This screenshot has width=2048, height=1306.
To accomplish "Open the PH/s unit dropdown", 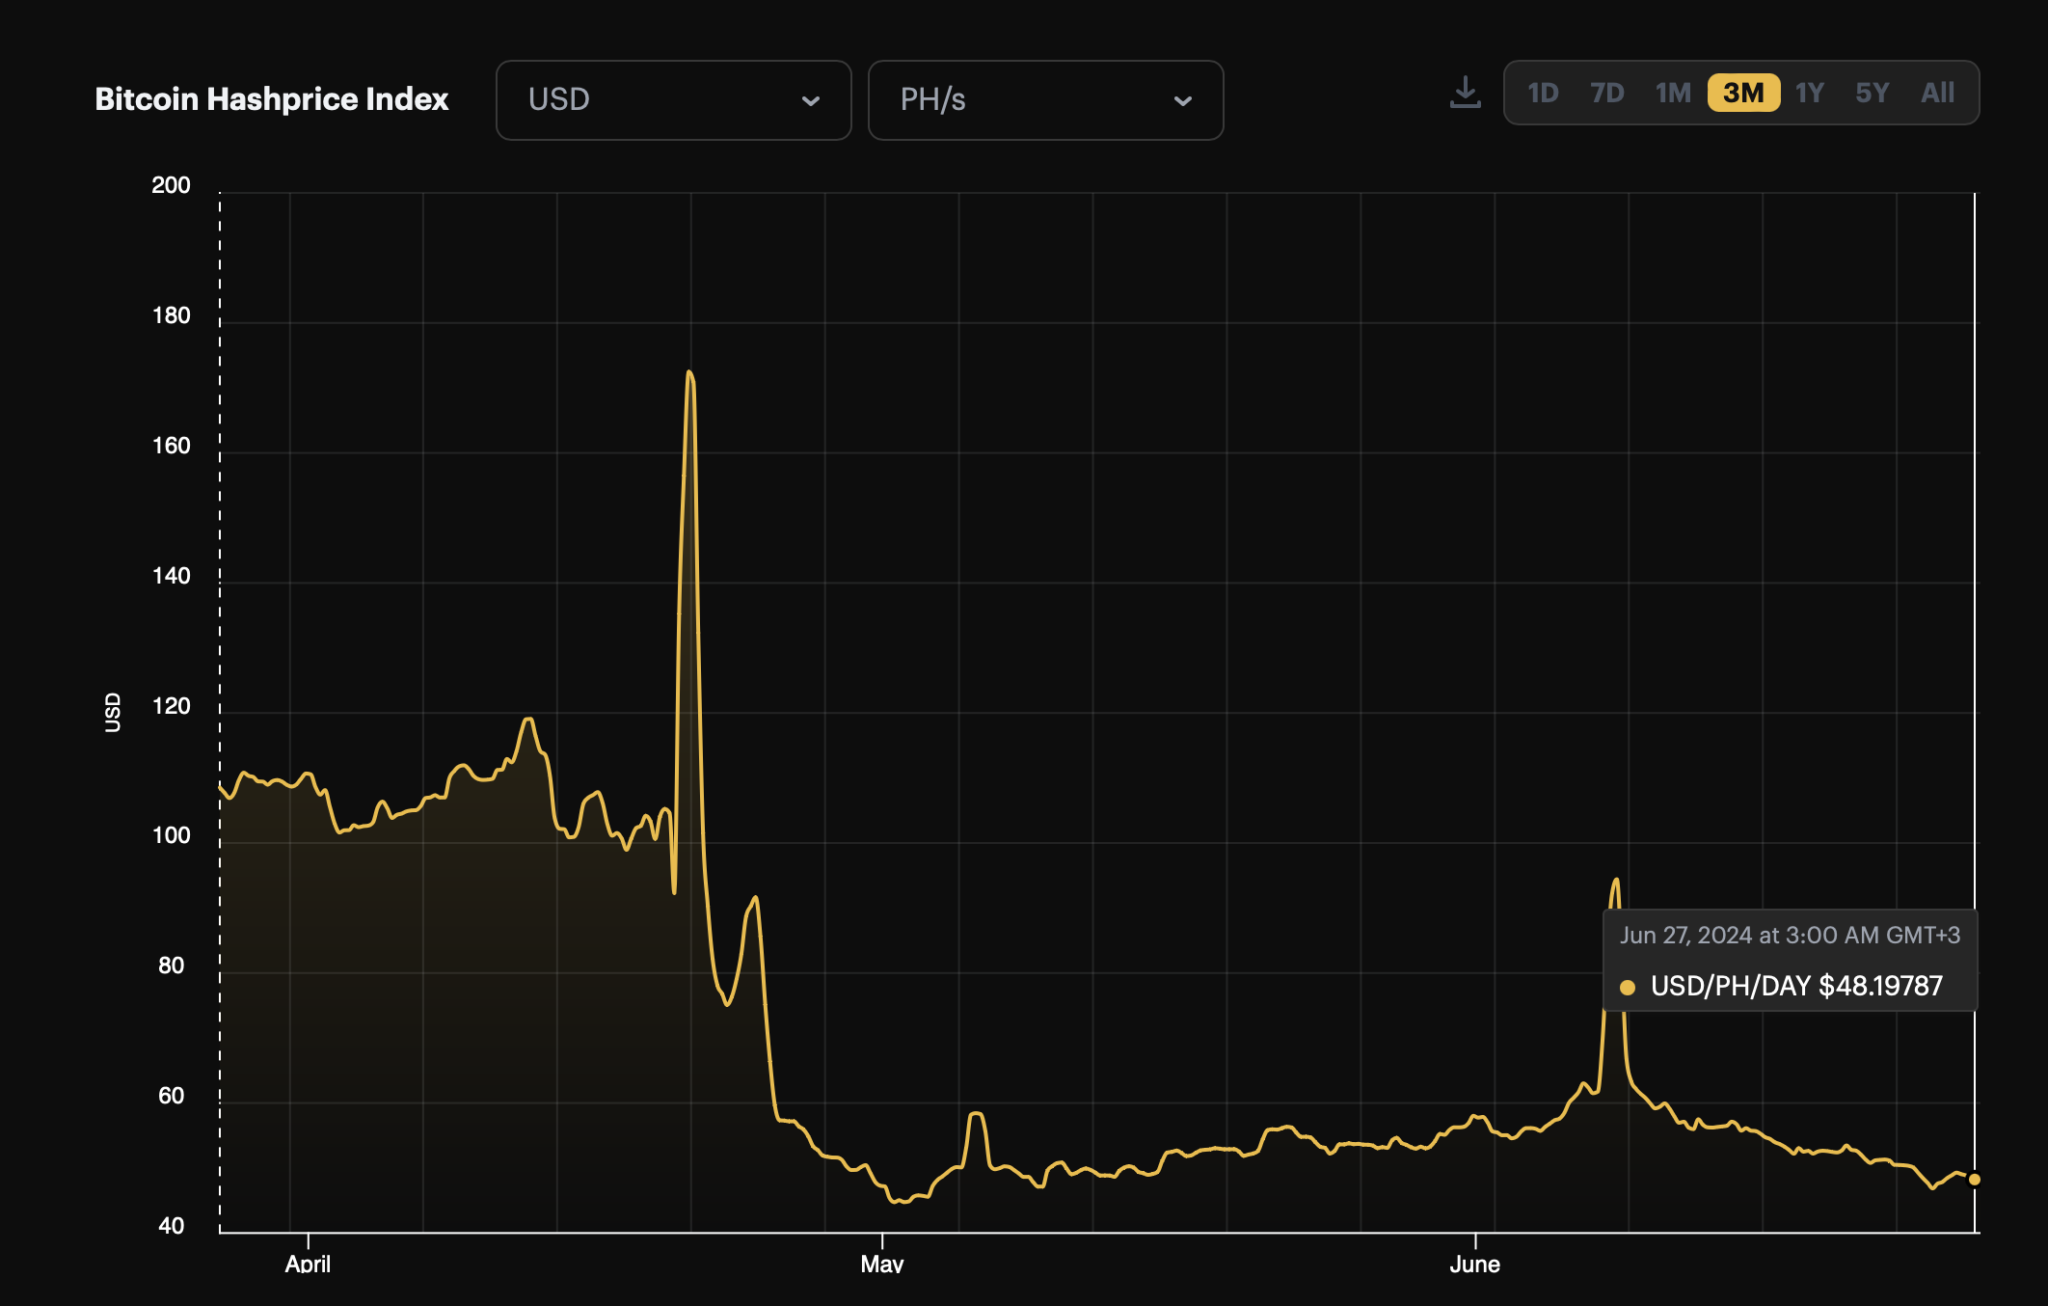I will (1045, 100).
